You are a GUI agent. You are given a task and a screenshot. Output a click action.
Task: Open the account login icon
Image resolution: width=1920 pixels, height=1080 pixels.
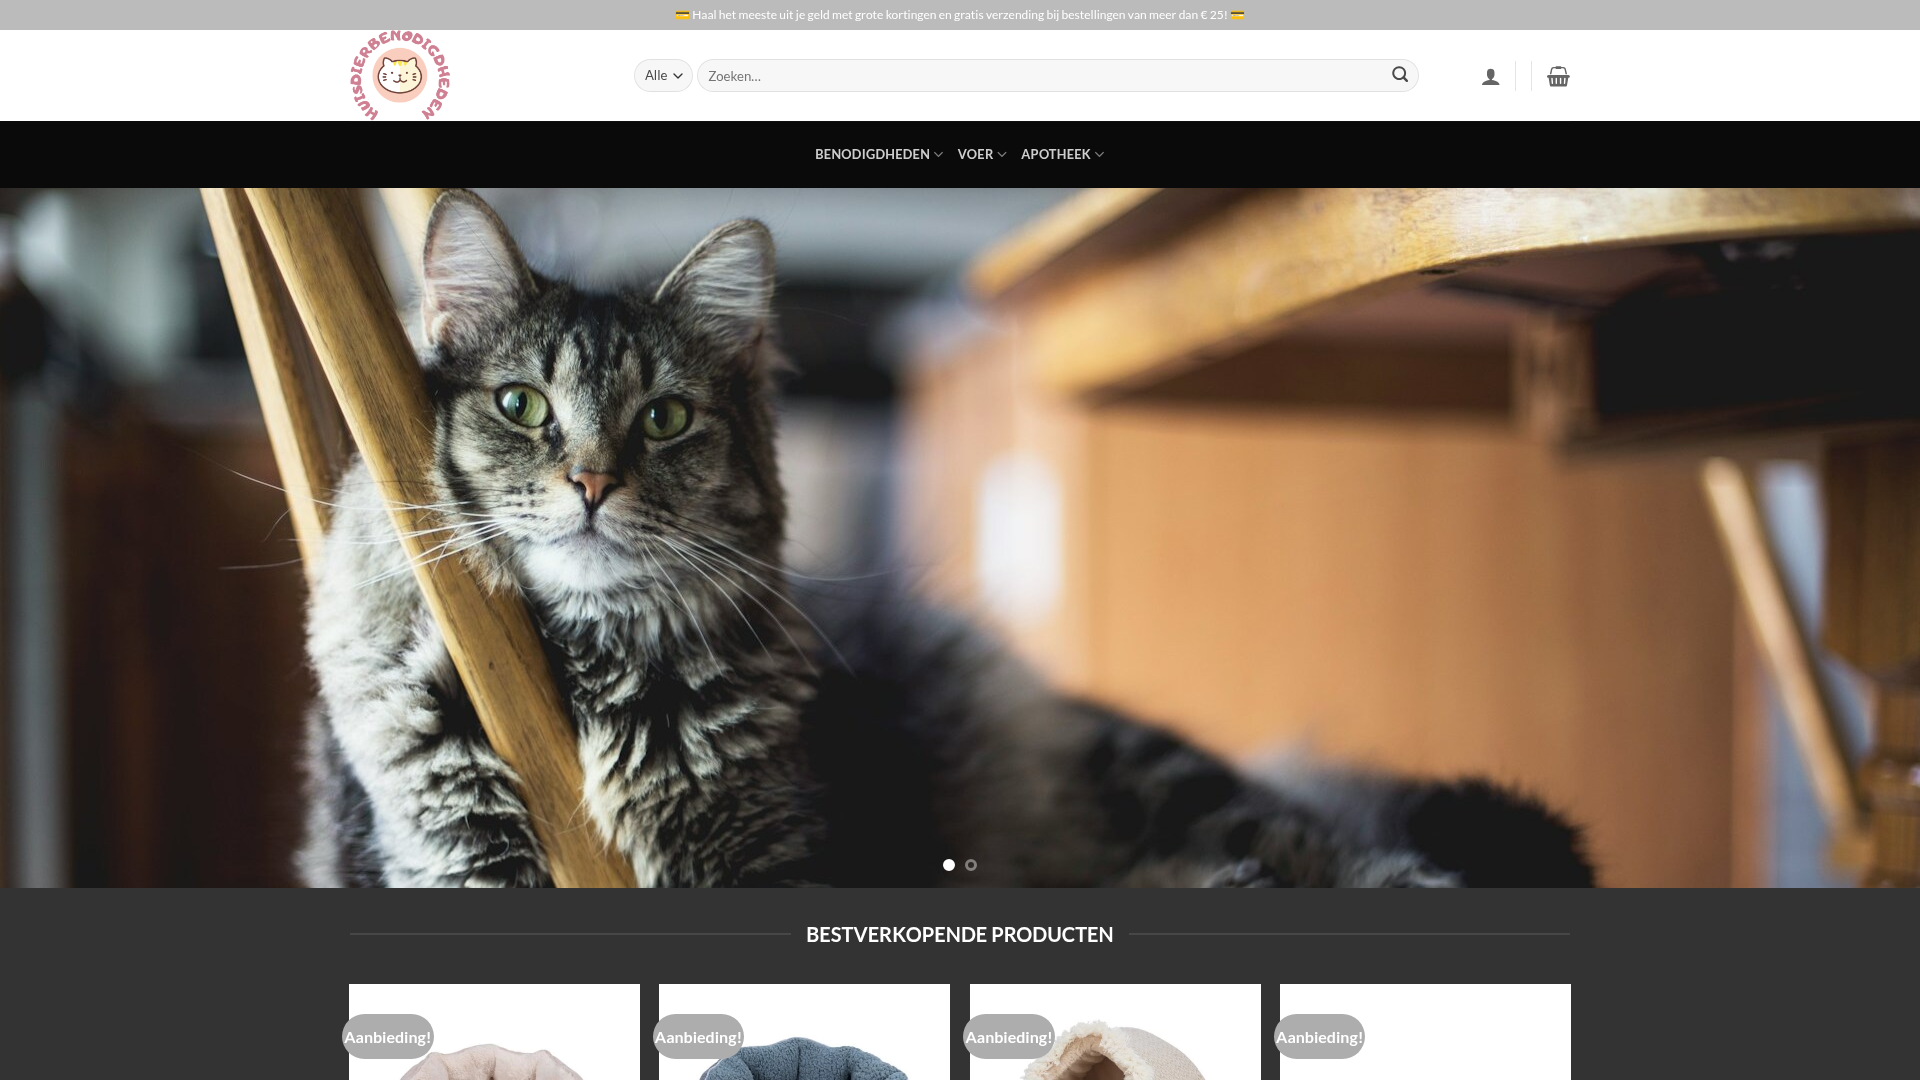click(1490, 76)
